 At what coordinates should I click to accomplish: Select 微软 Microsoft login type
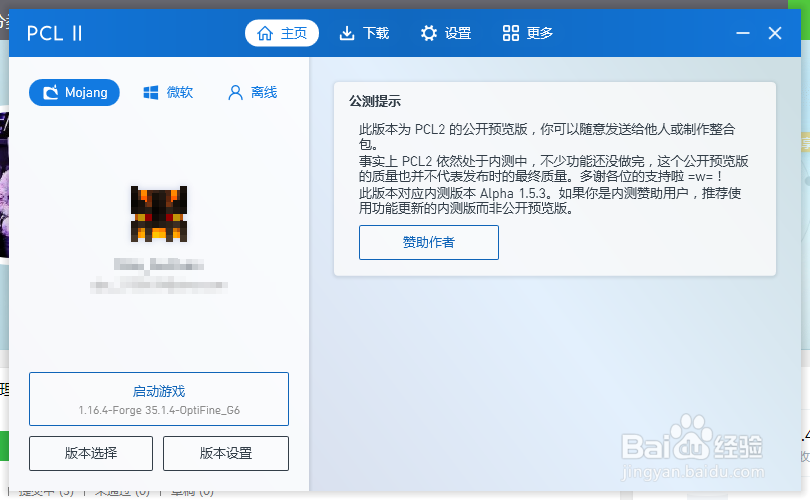(x=168, y=92)
